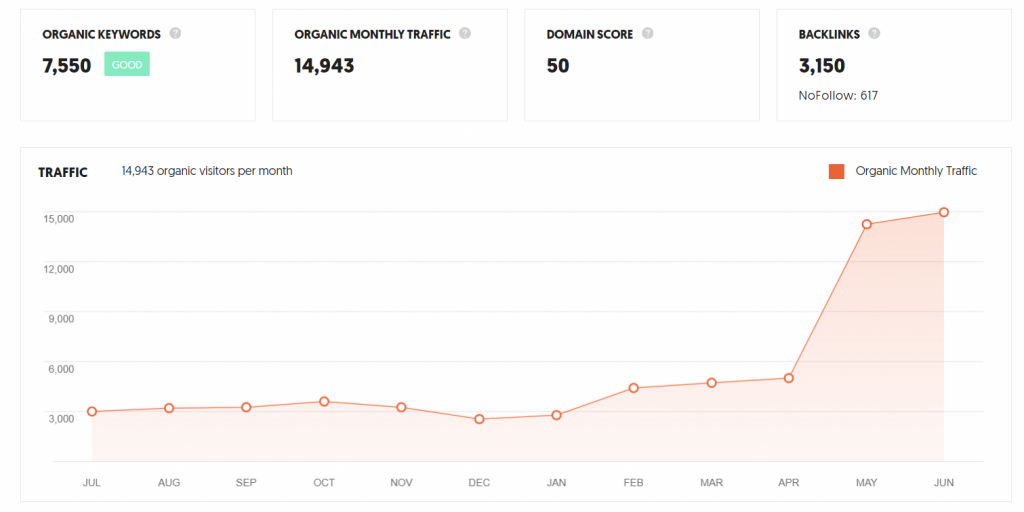
Task: Click the 14,943 organic monthly traffic card value
Action: [x=325, y=65]
